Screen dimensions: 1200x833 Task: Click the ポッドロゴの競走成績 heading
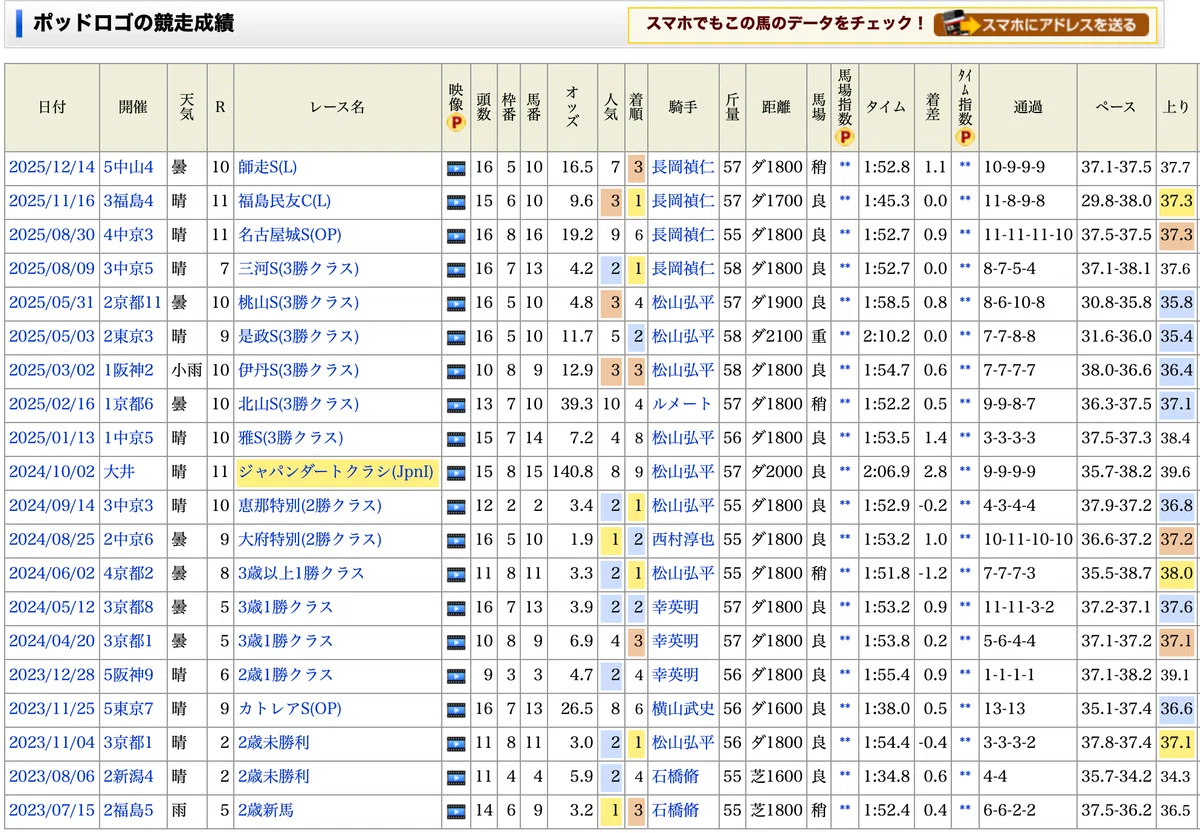point(133,23)
